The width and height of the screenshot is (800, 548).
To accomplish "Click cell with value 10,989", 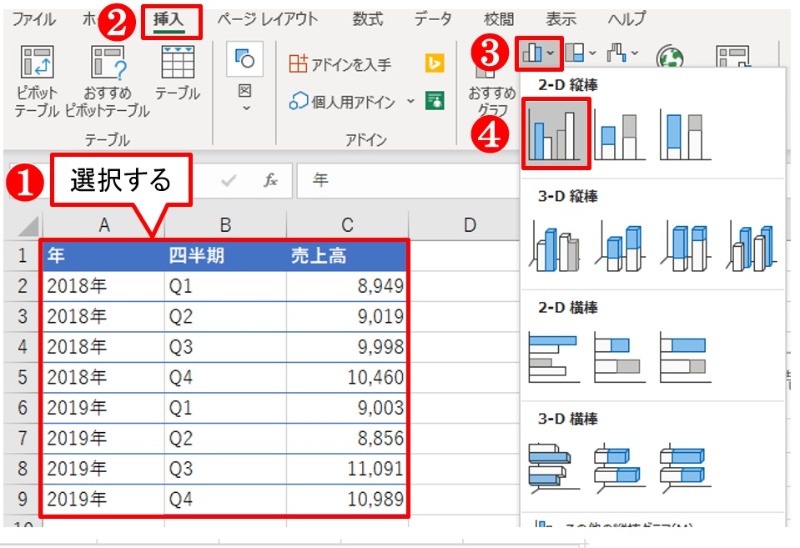I will click(x=347, y=500).
